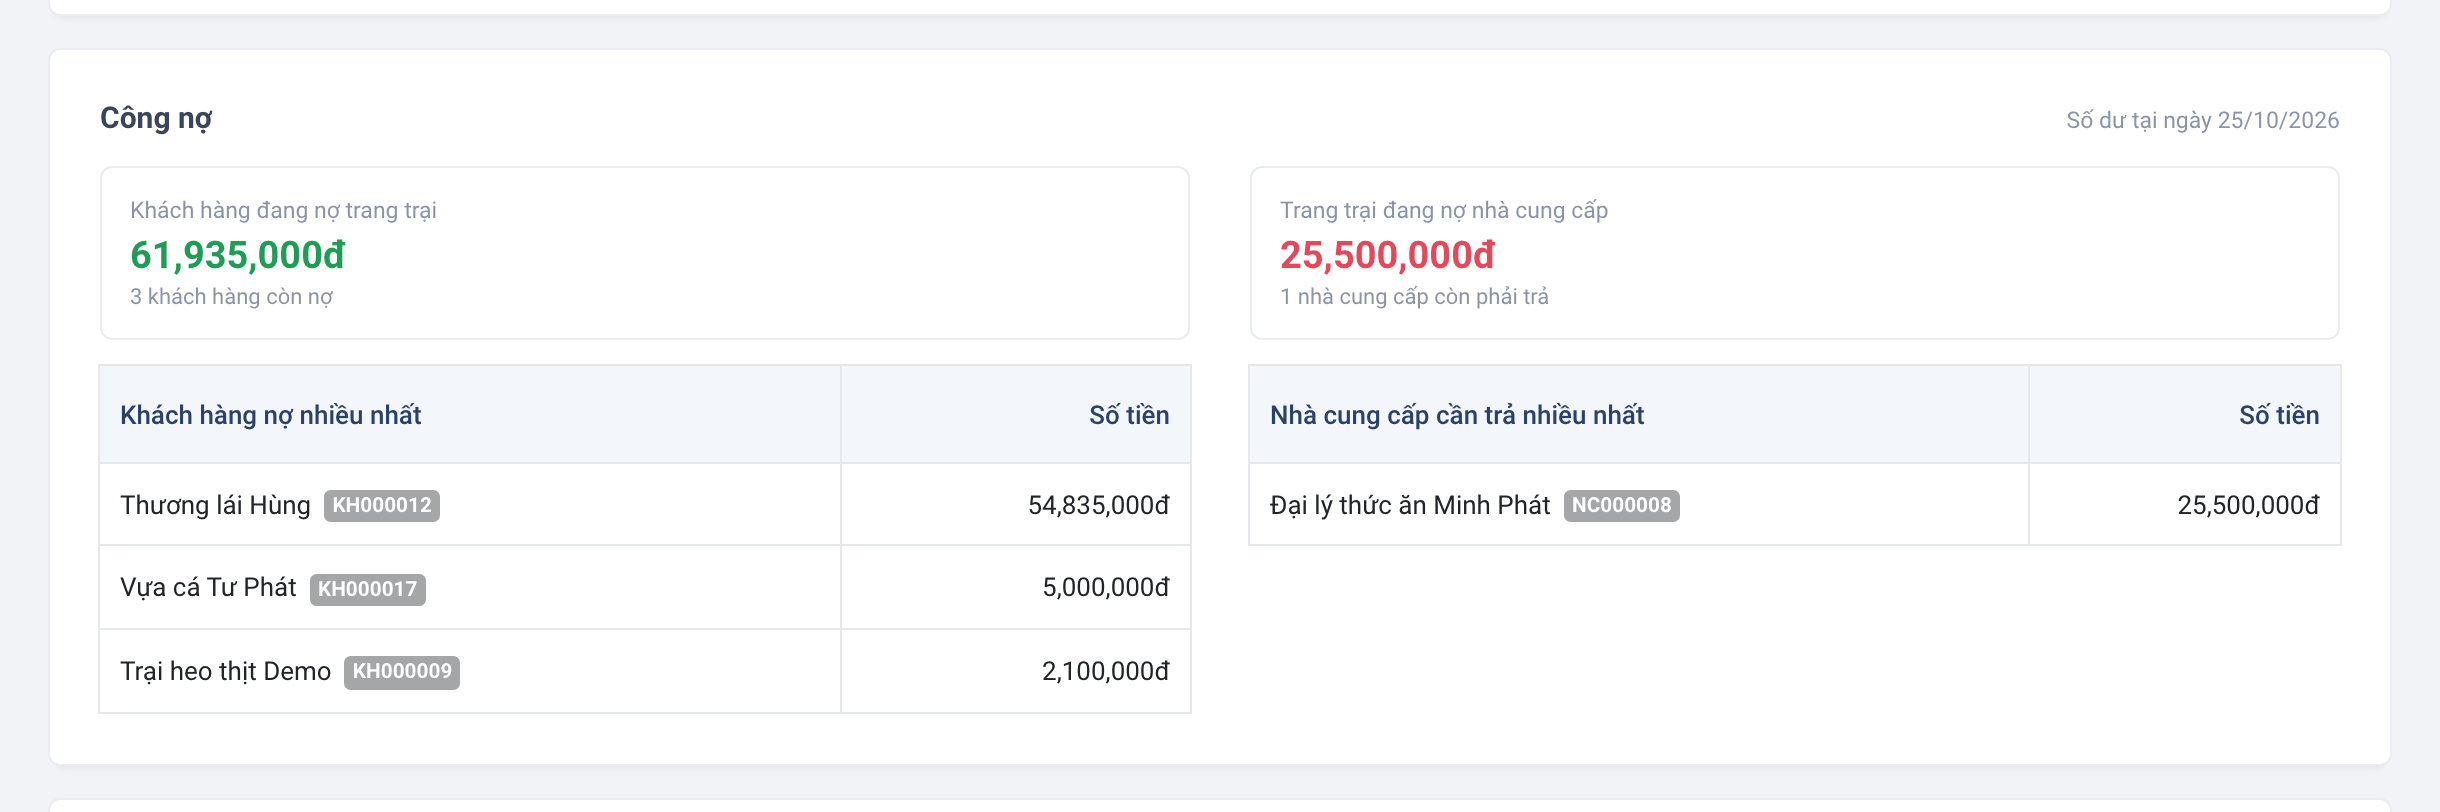Click the 'Trang trại đang nợ nhà cung cấp' label
The height and width of the screenshot is (812, 2440).
(1444, 210)
